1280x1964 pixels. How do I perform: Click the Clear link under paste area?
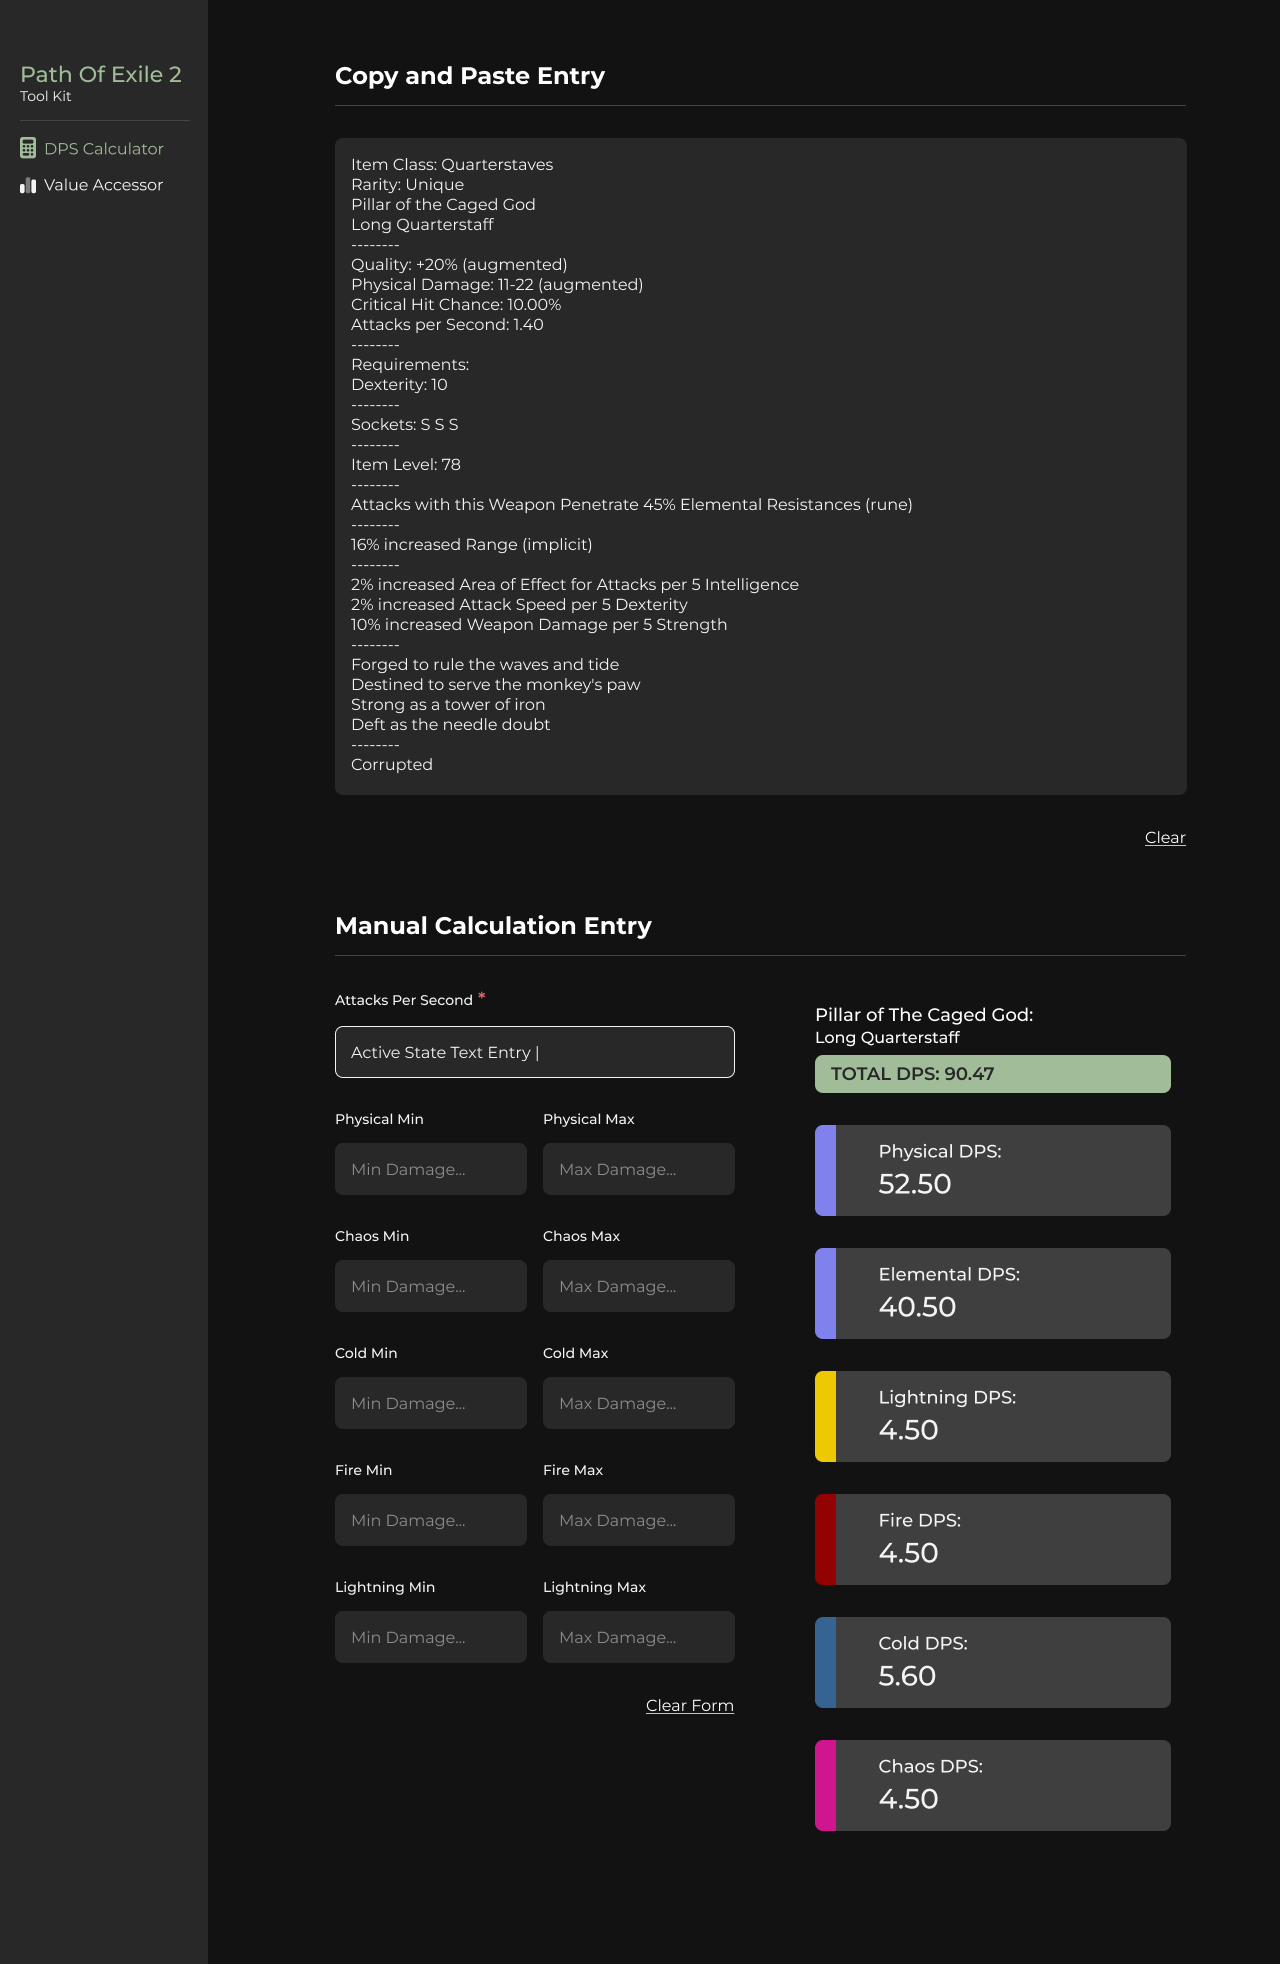point(1165,837)
